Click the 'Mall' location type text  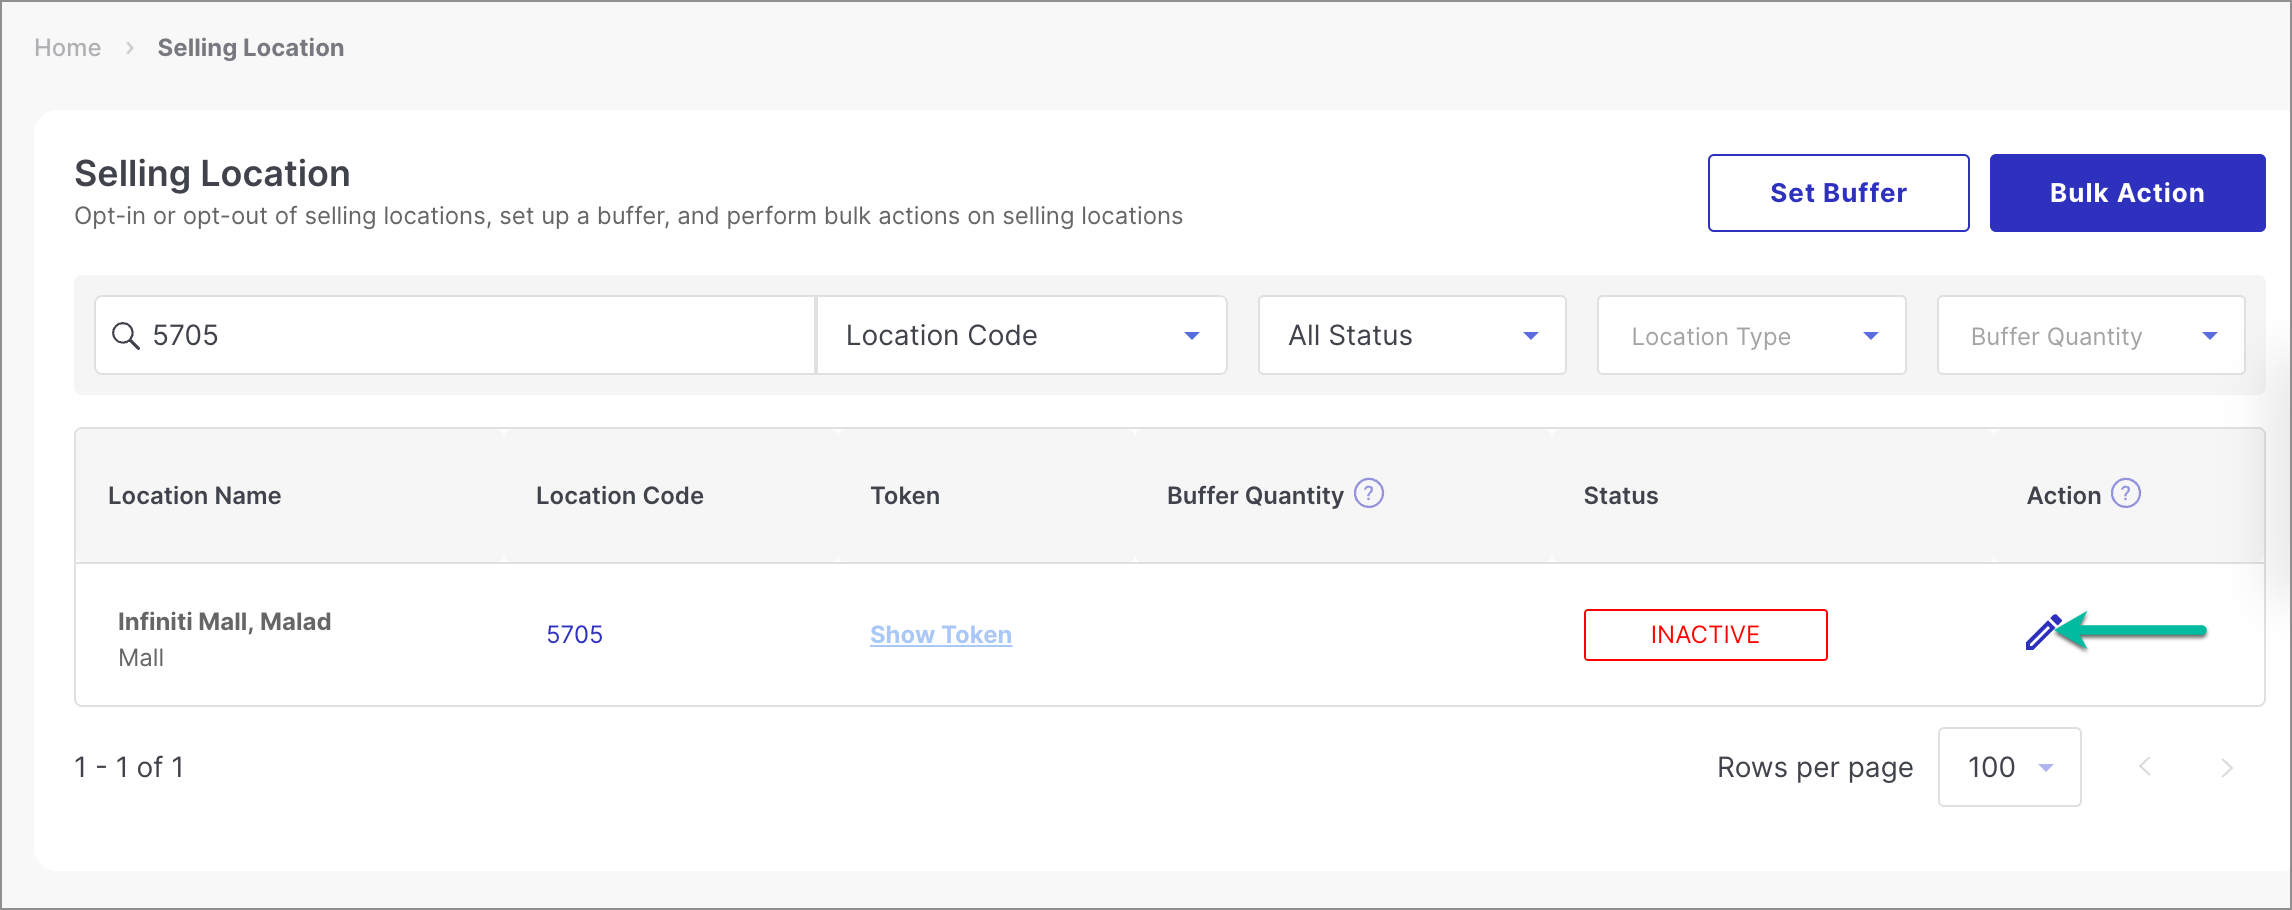(140, 658)
